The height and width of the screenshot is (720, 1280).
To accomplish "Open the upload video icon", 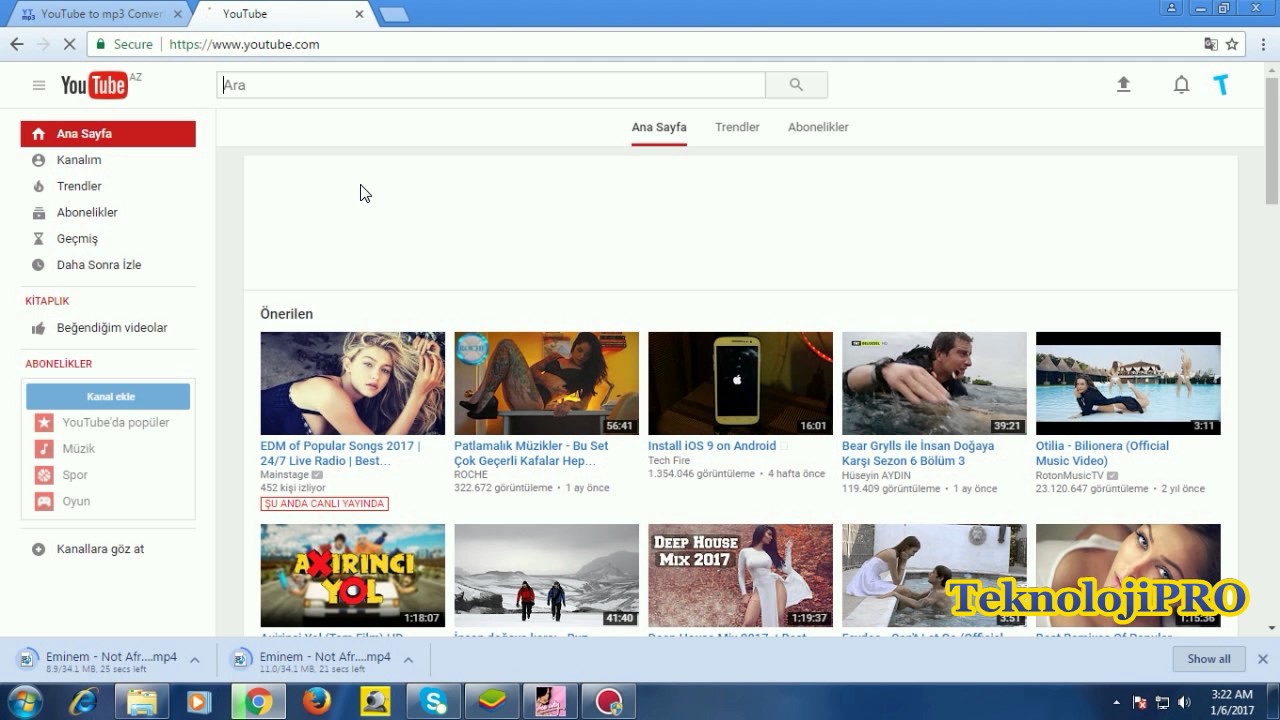I will coord(1123,85).
